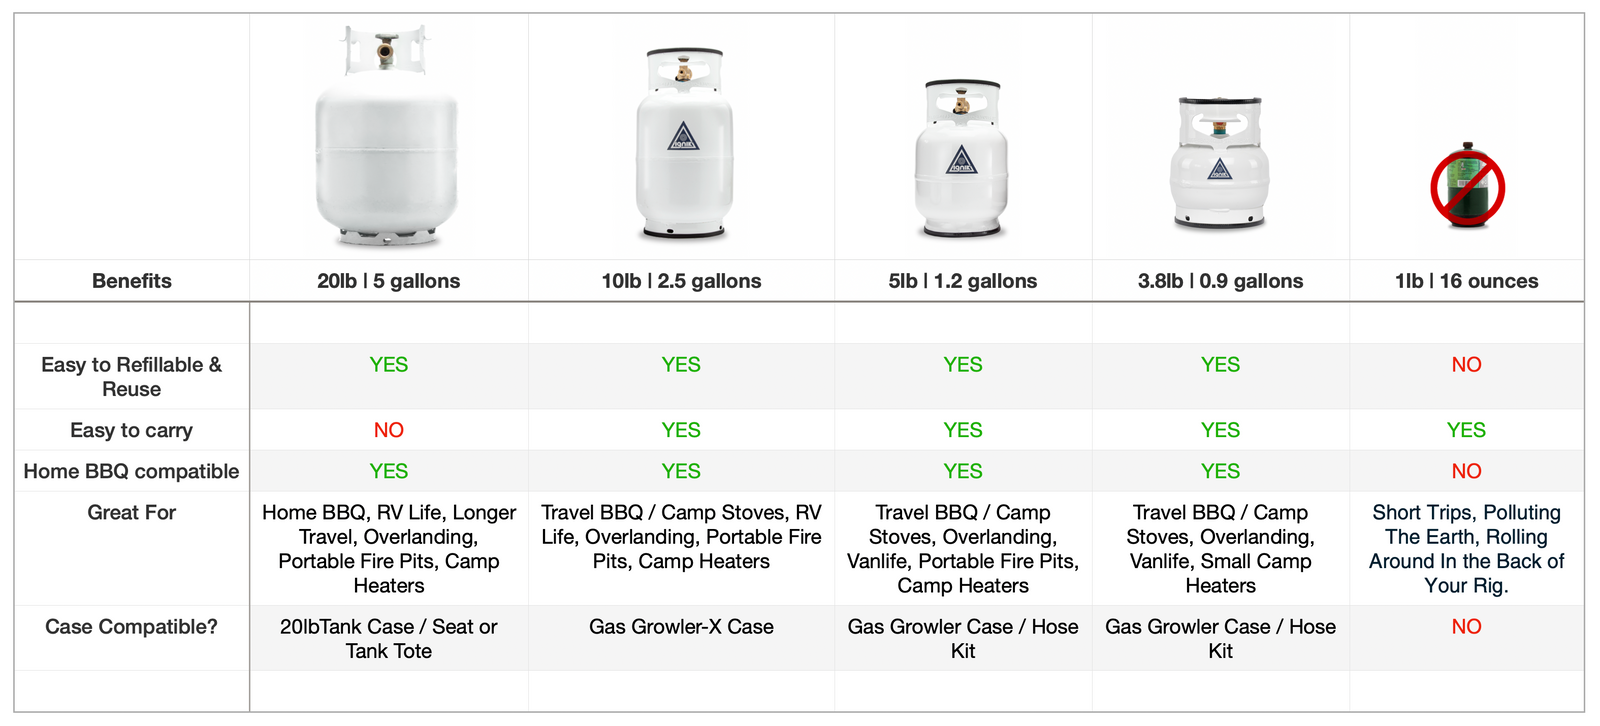Click the crossed-out green 1lb canister icon
This screenshot has width=1600, height=726.
(1467, 186)
